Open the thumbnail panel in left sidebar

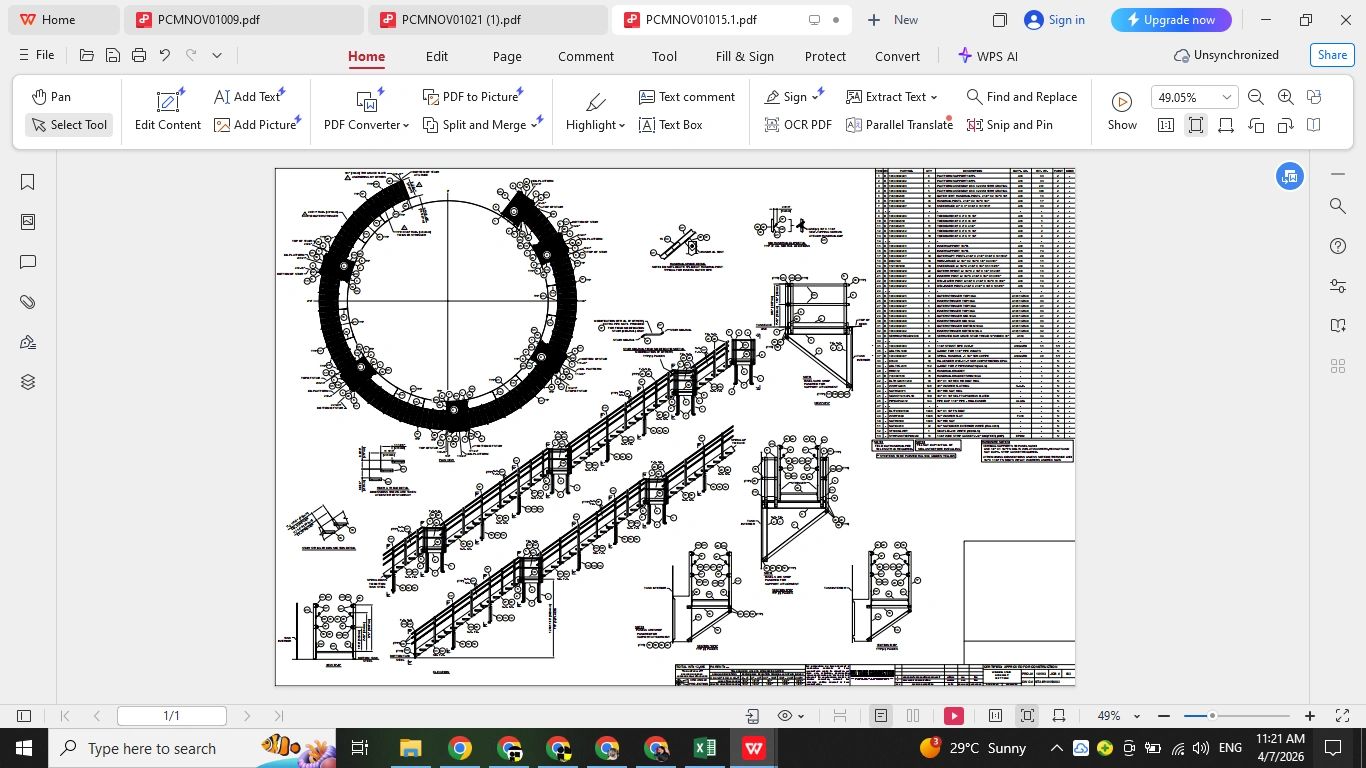click(x=28, y=222)
